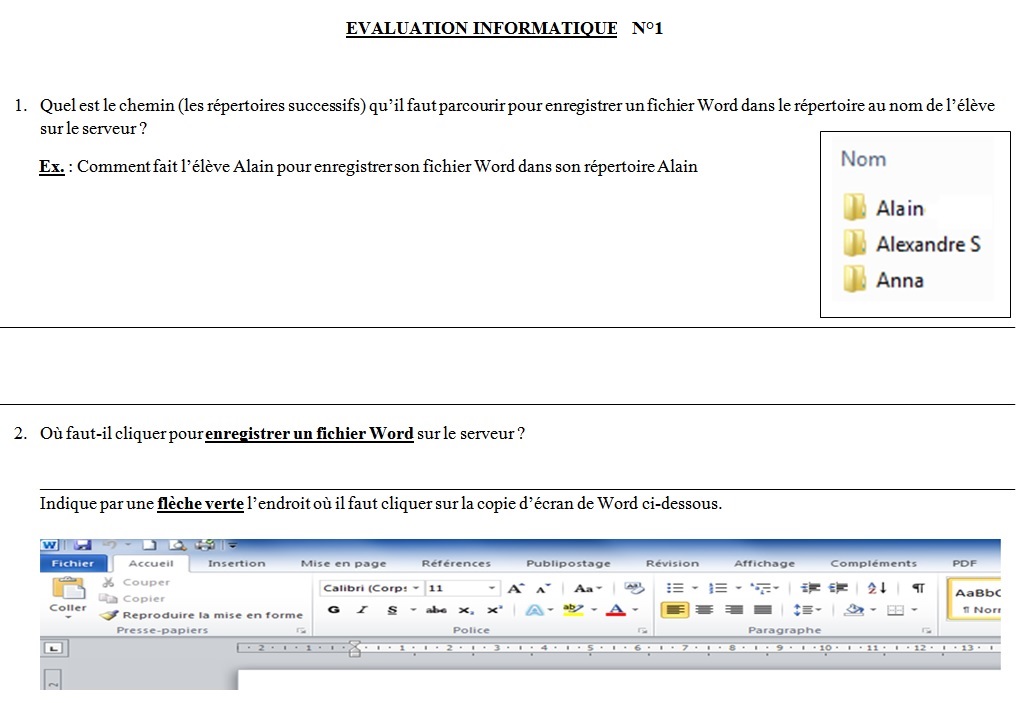Pick the paragraph shading paint bucket
This screenshot has width=1020, height=703.
pos(853,610)
